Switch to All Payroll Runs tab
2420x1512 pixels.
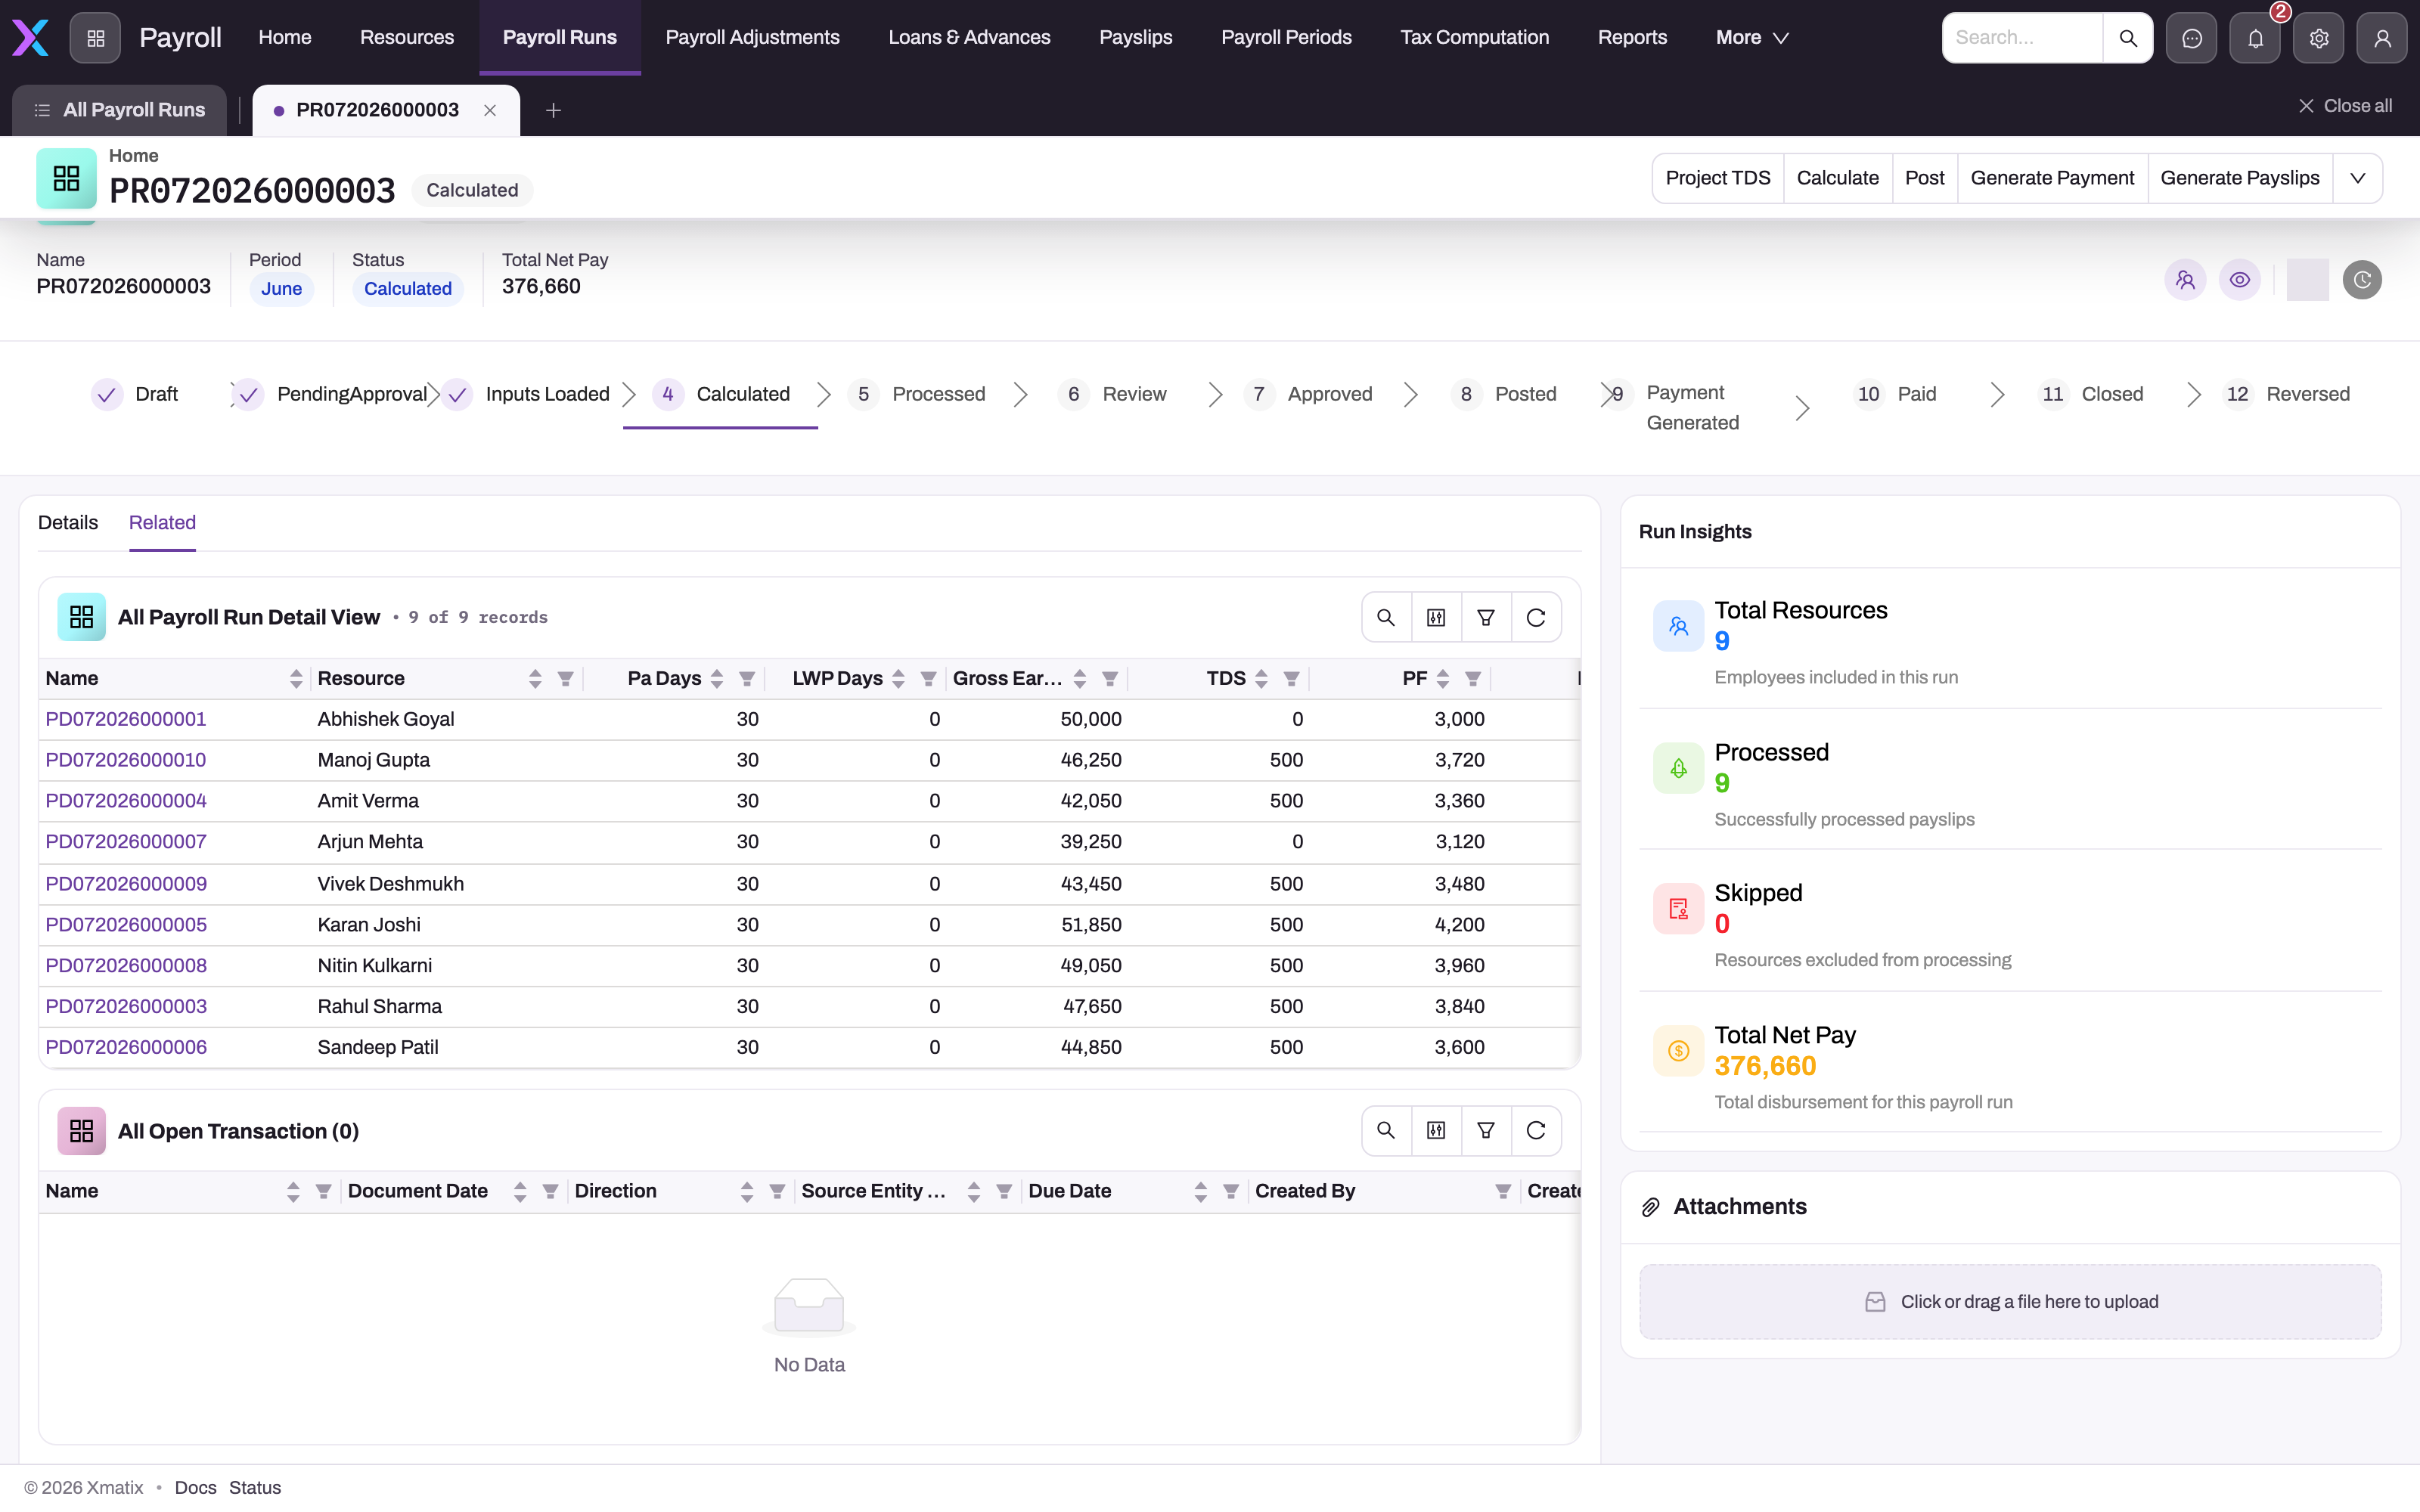120,110
